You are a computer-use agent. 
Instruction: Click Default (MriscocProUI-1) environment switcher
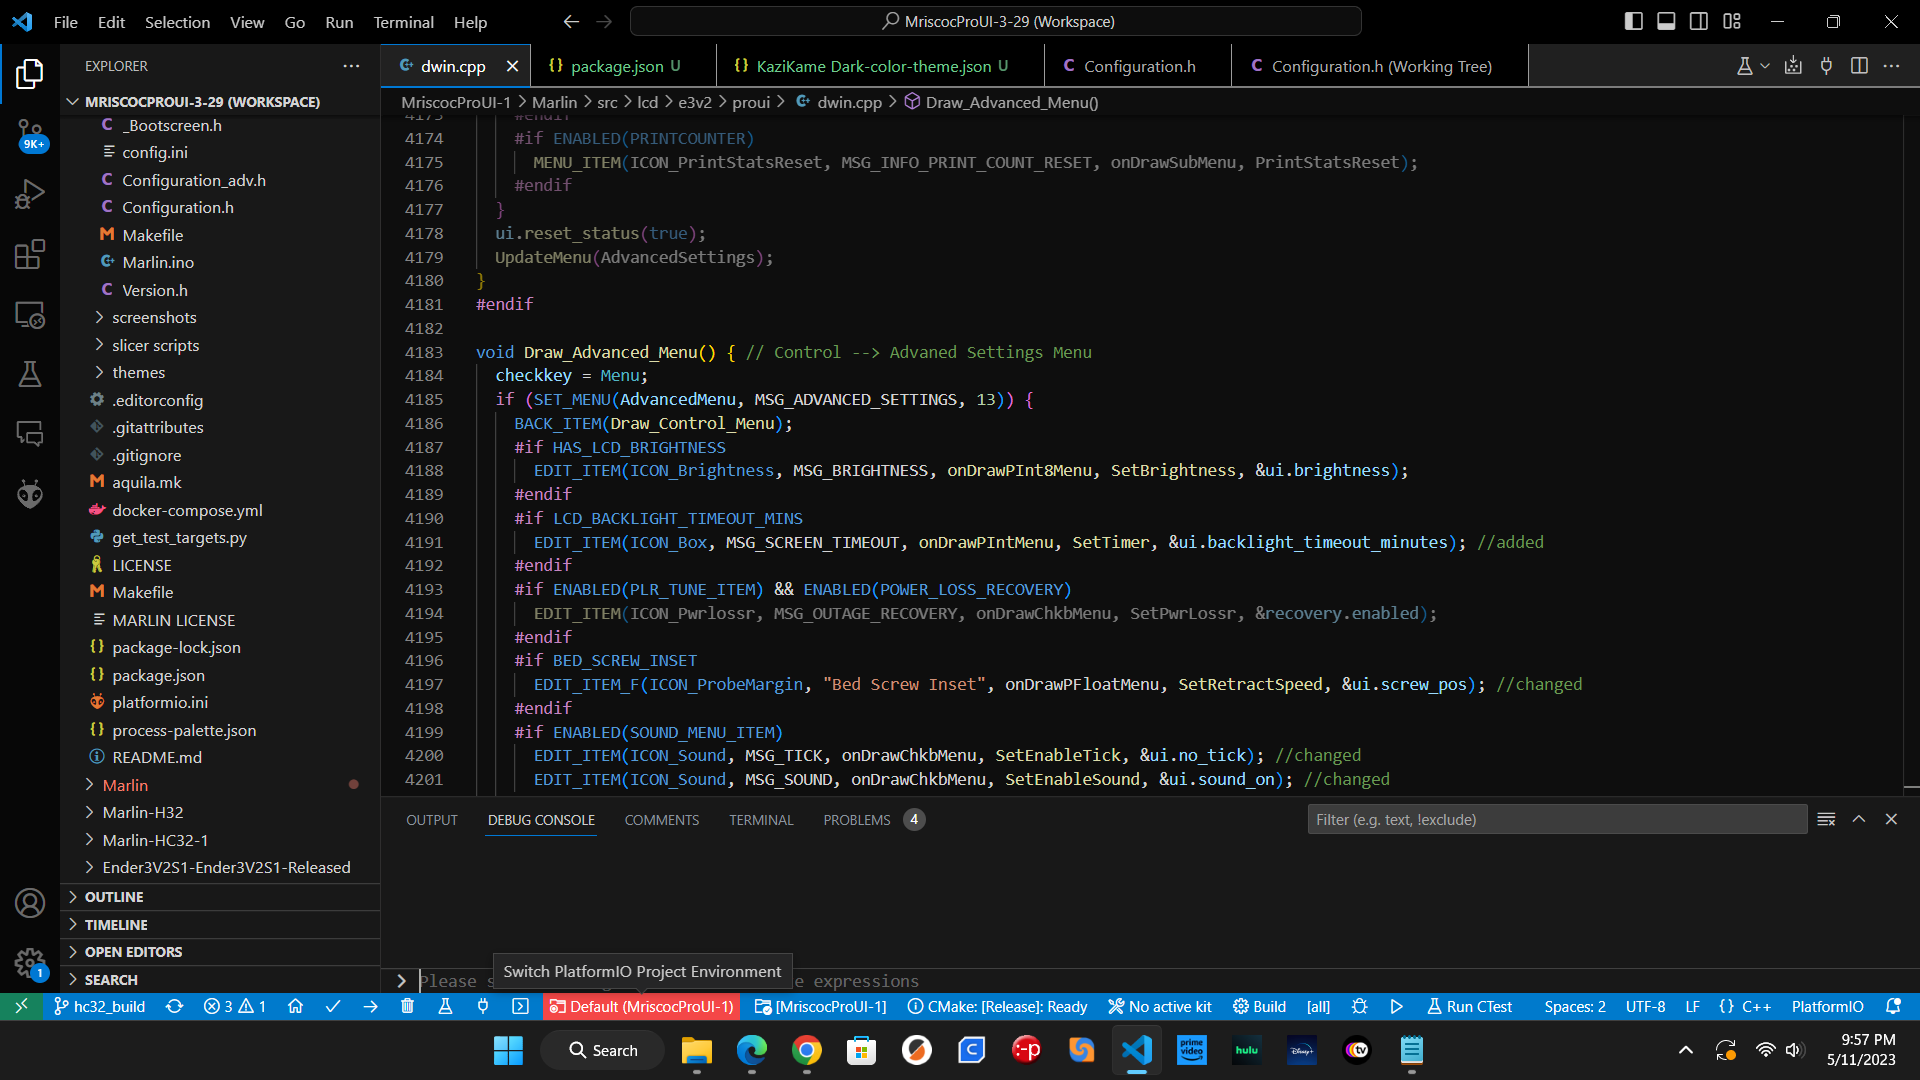pos(641,1006)
